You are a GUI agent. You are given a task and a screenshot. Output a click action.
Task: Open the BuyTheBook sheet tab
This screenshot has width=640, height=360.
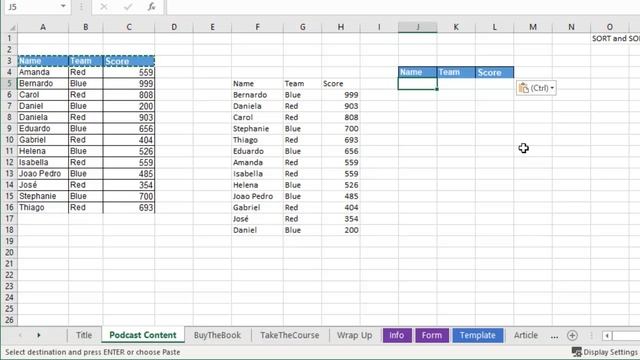click(x=217, y=335)
